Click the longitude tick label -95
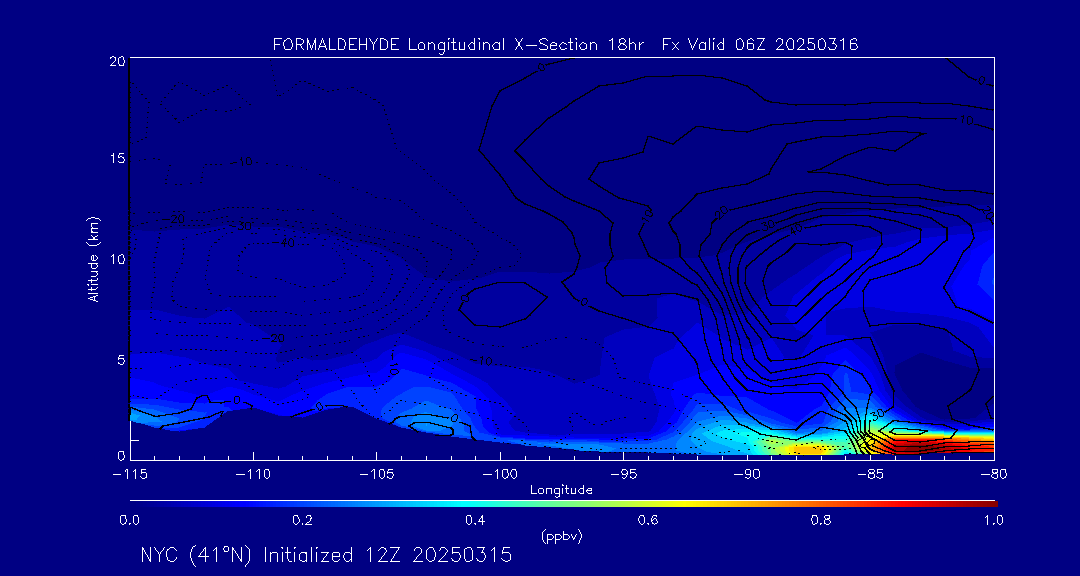Viewport: 1080px width, 576px height. (x=623, y=475)
